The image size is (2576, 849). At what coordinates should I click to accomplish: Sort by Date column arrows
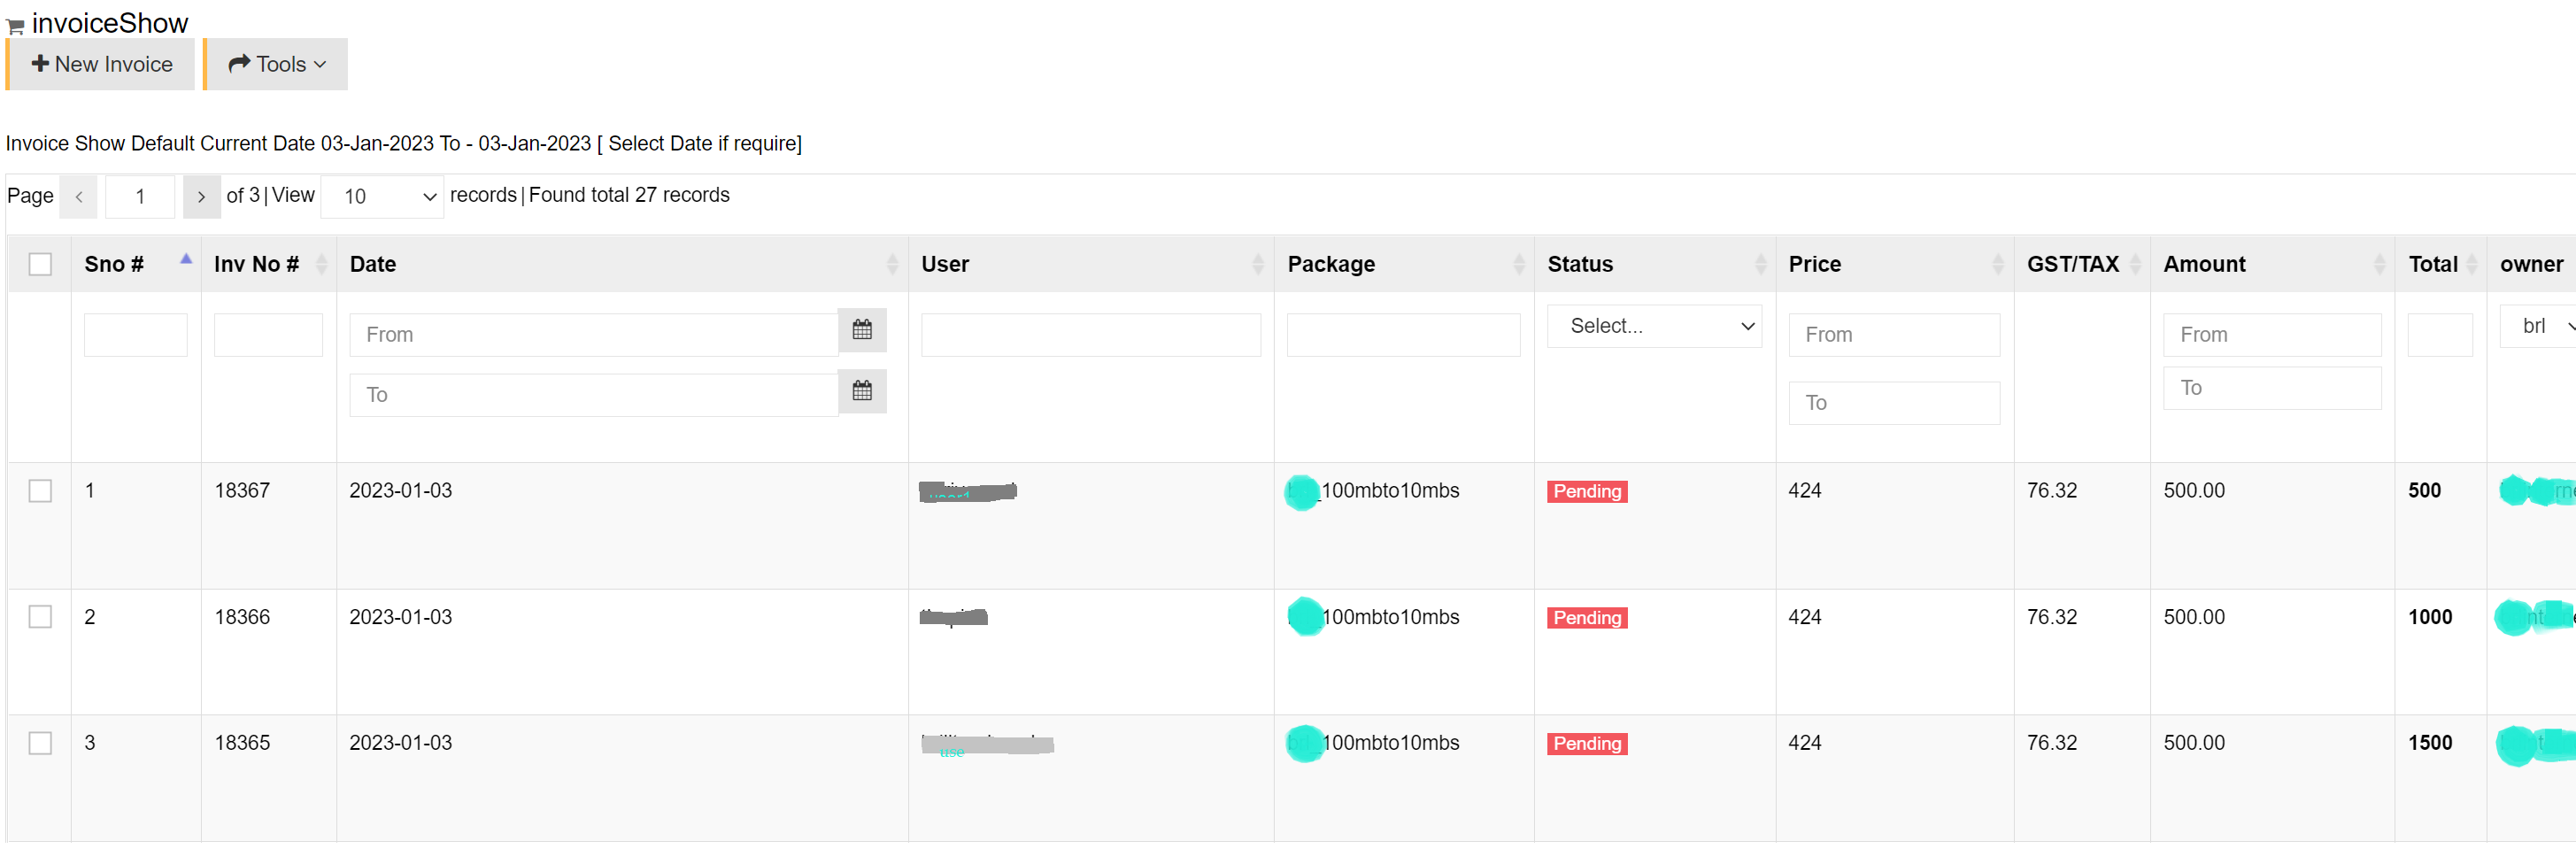pos(892,265)
